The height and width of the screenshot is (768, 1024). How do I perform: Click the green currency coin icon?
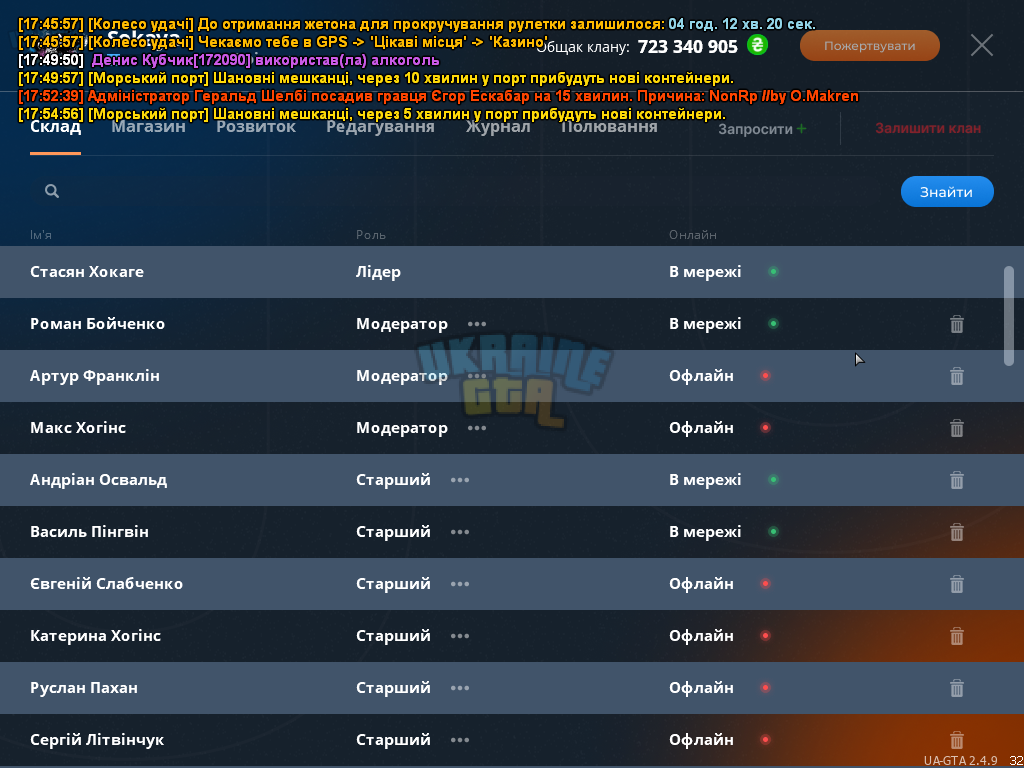[758, 45]
